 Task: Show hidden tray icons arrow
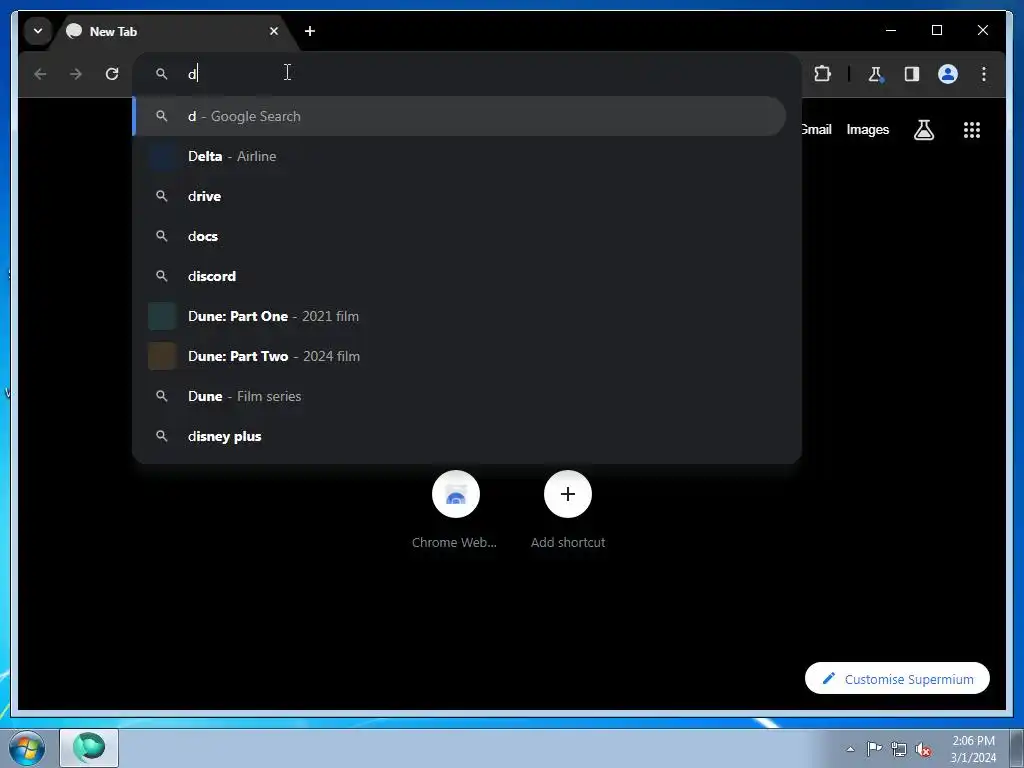point(850,749)
